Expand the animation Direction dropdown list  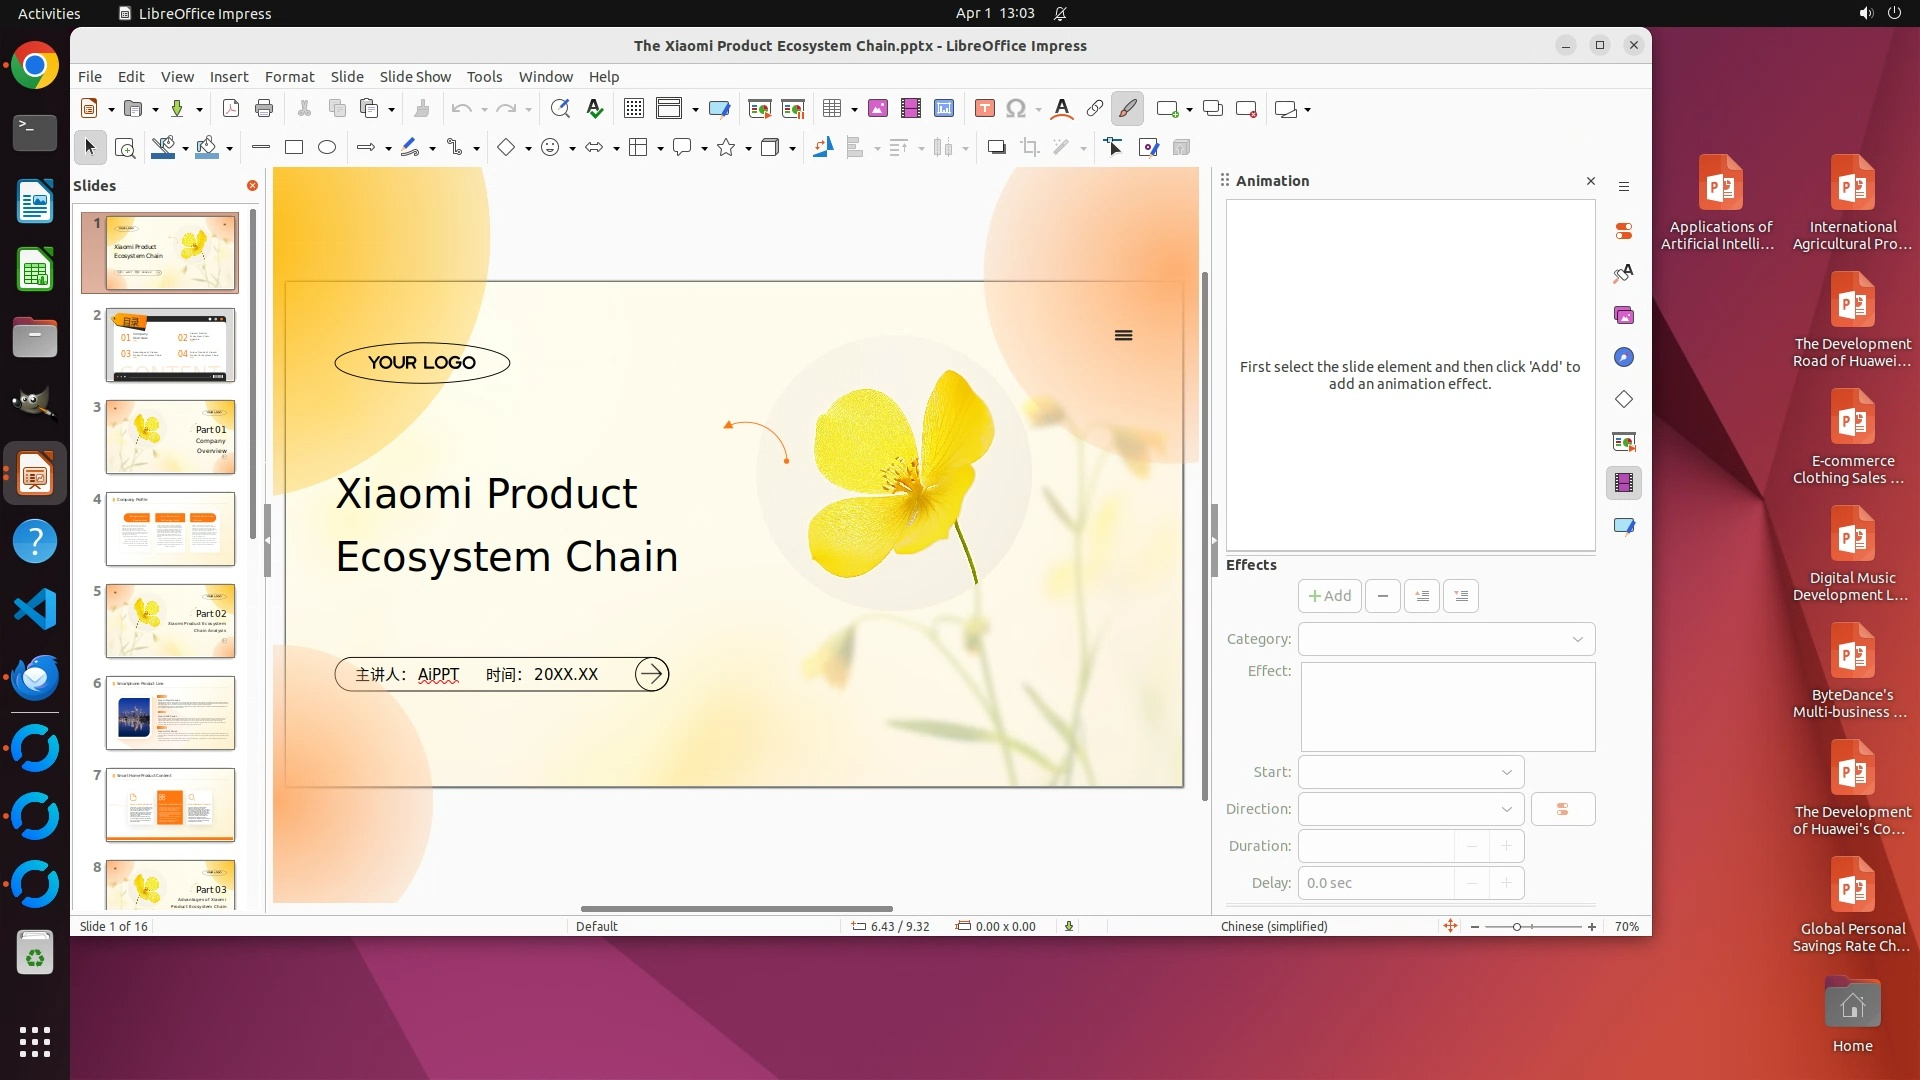(x=1410, y=810)
